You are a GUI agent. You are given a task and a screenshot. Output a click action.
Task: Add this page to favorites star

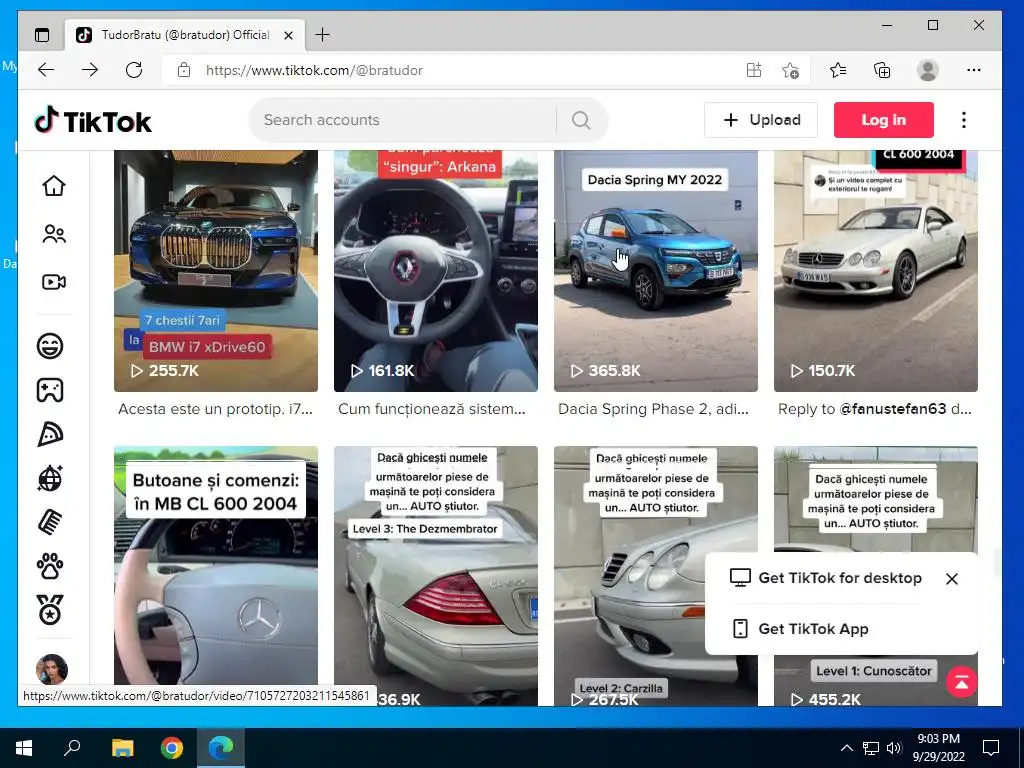click(790, 70)
